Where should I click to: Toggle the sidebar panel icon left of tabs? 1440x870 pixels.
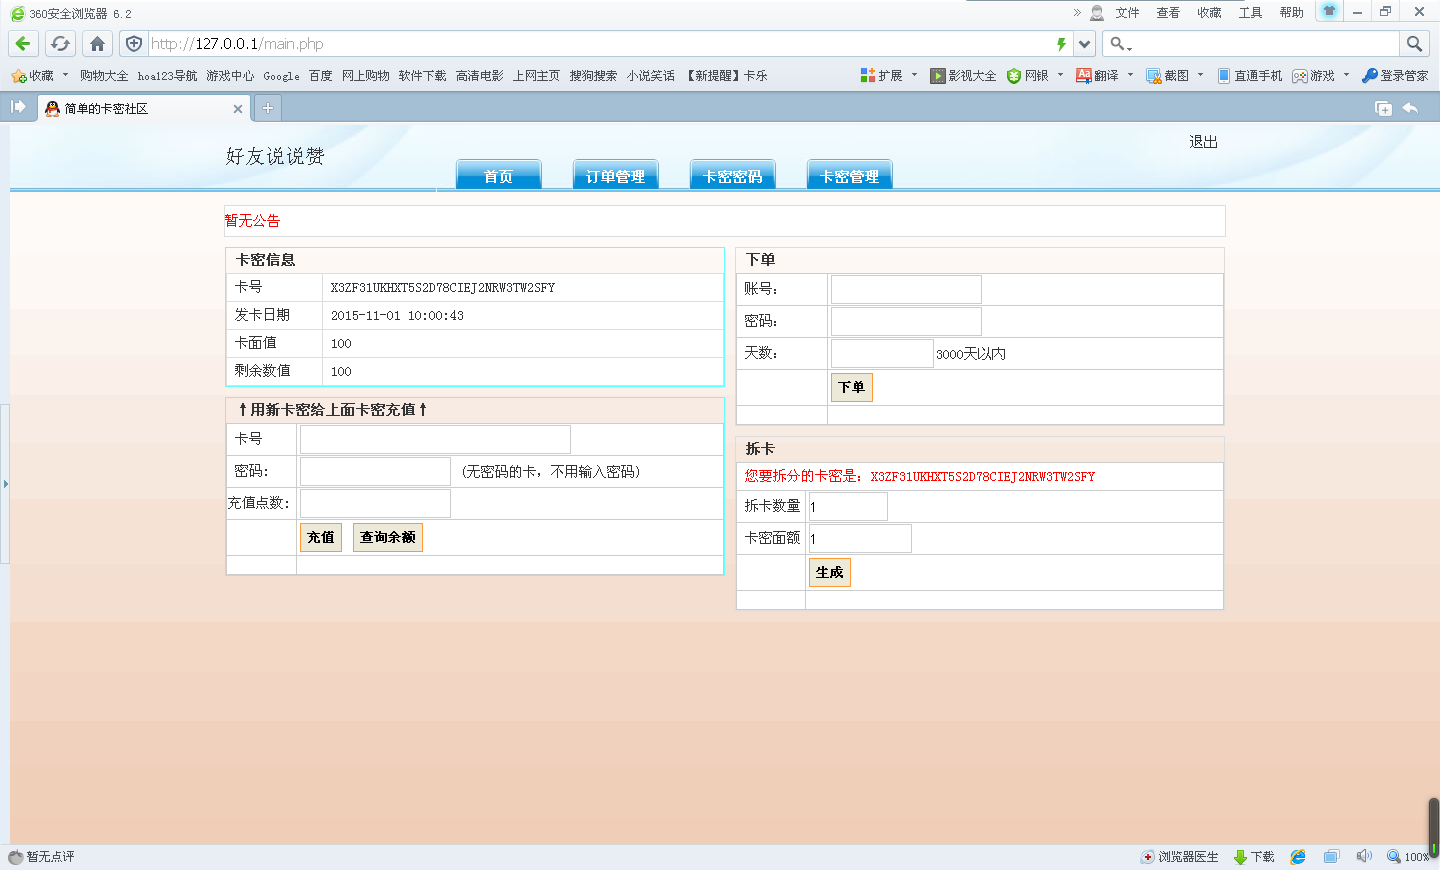point(18,107)
